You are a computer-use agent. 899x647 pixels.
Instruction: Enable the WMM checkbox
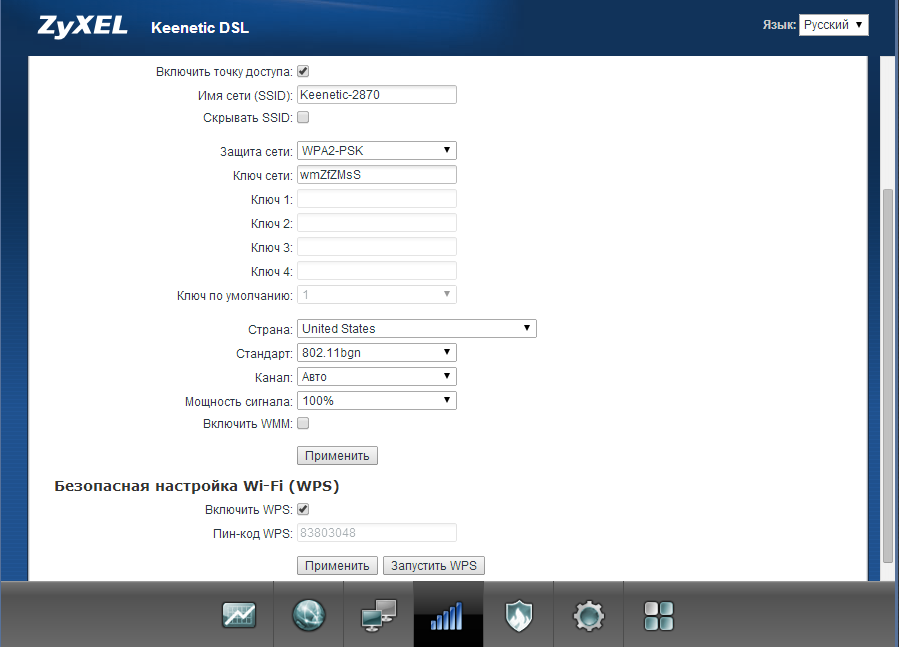[303, 424]
